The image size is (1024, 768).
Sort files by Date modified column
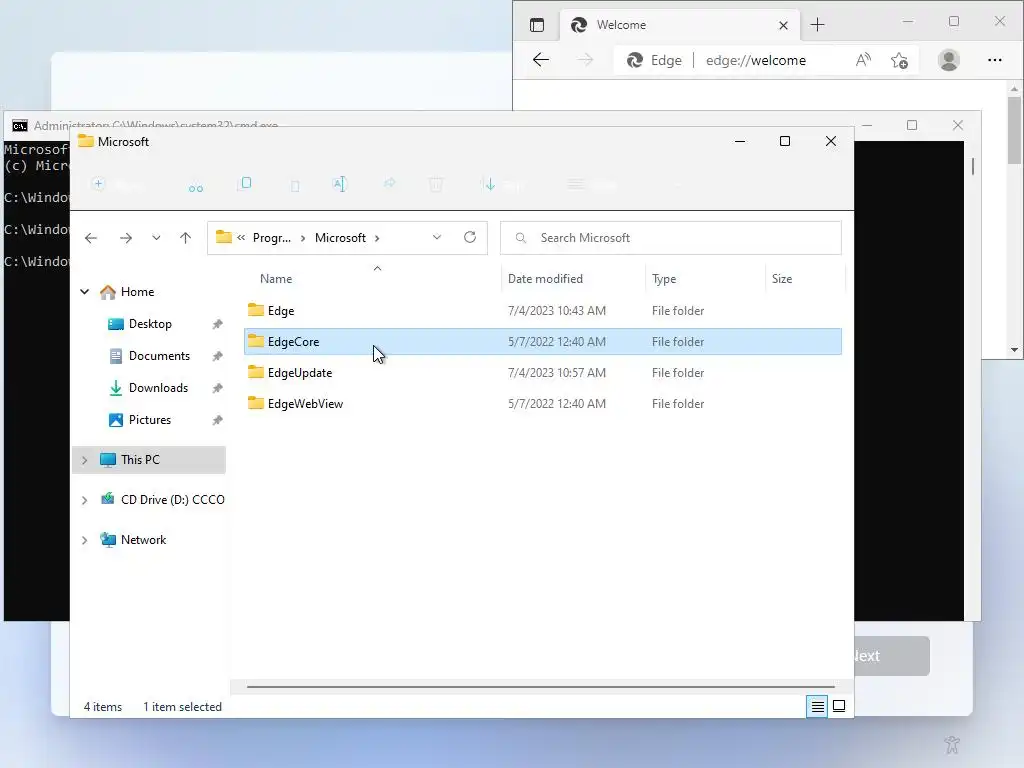[545, 279]
